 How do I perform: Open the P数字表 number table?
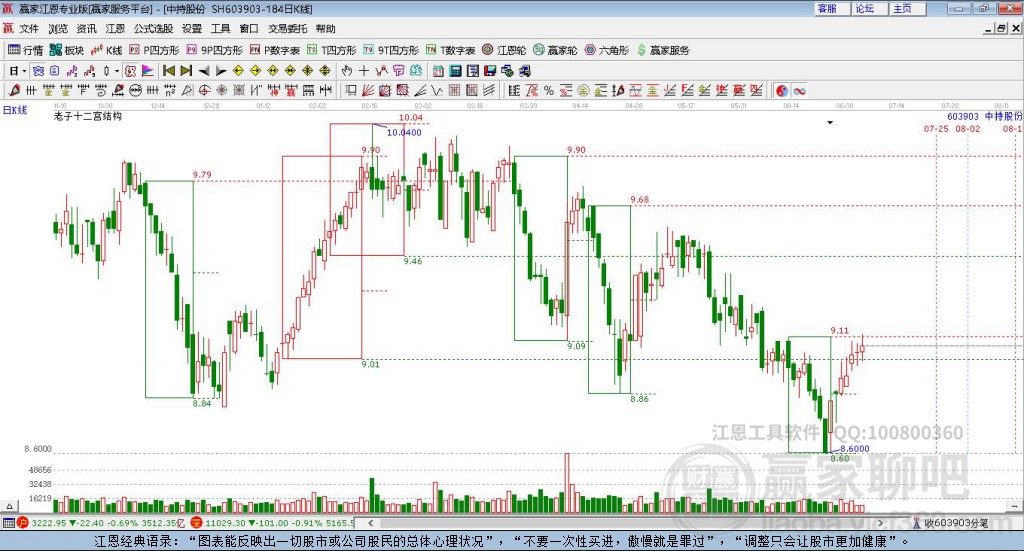point(275,50)
